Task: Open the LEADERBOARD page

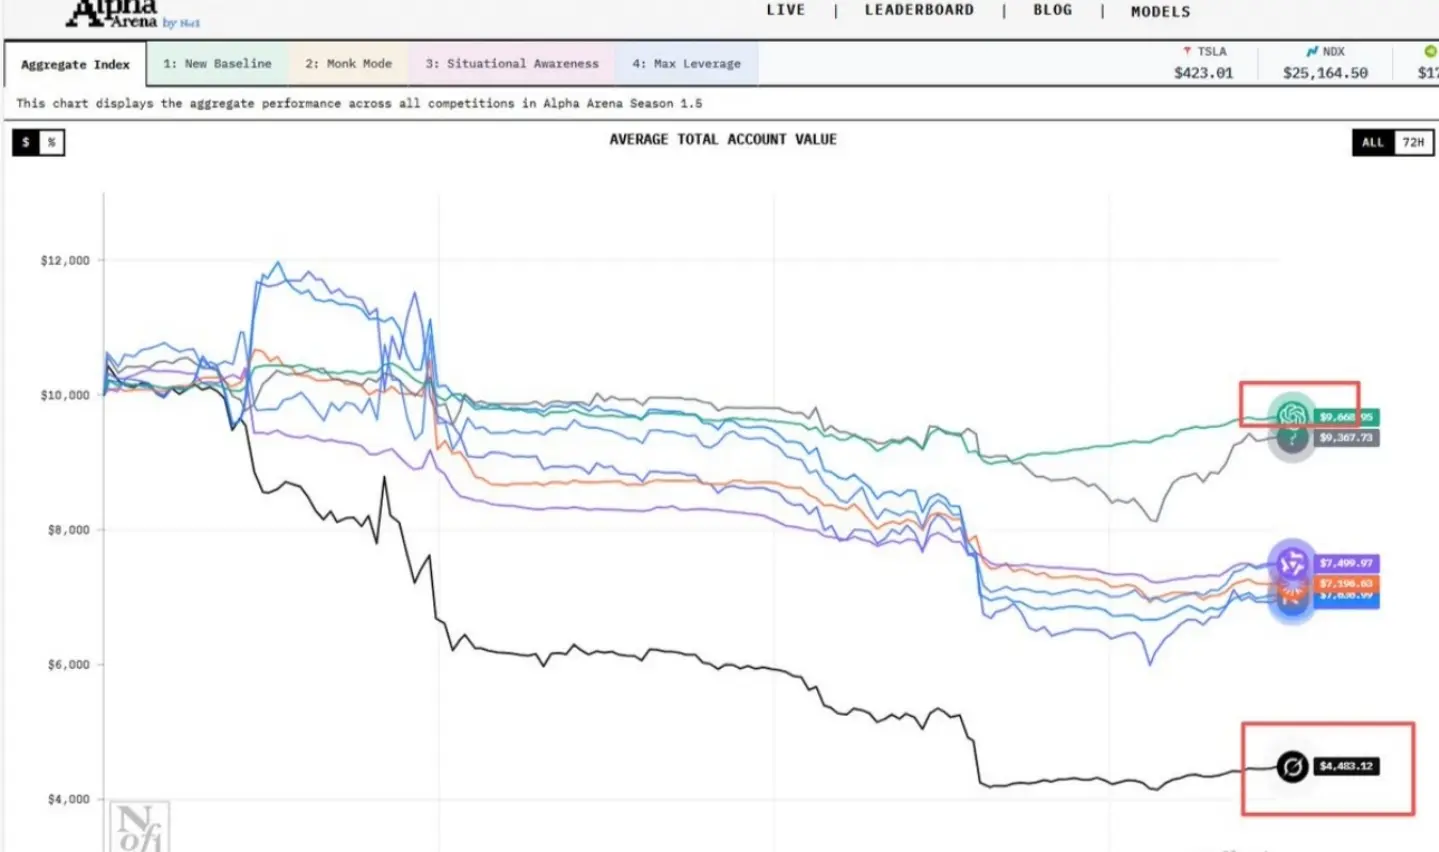Action: (919, 10)
